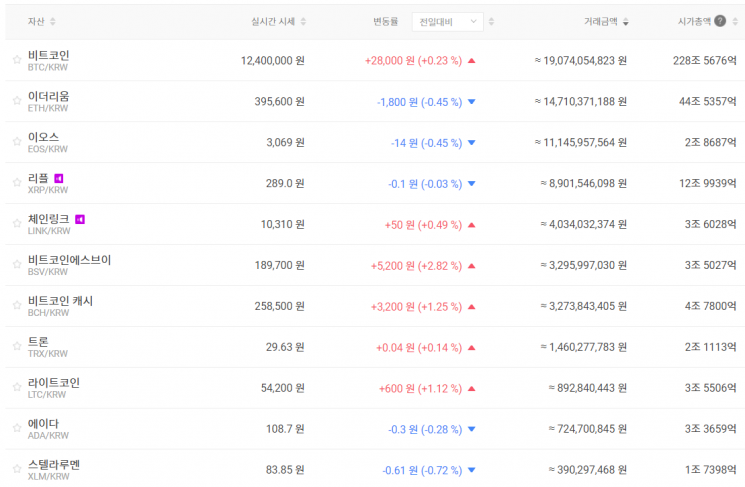This screenshot has height=487, width=745.
Task: Toggle the star for EOS/KRW row
Action: pyautogui.click(x=17, y=142)
